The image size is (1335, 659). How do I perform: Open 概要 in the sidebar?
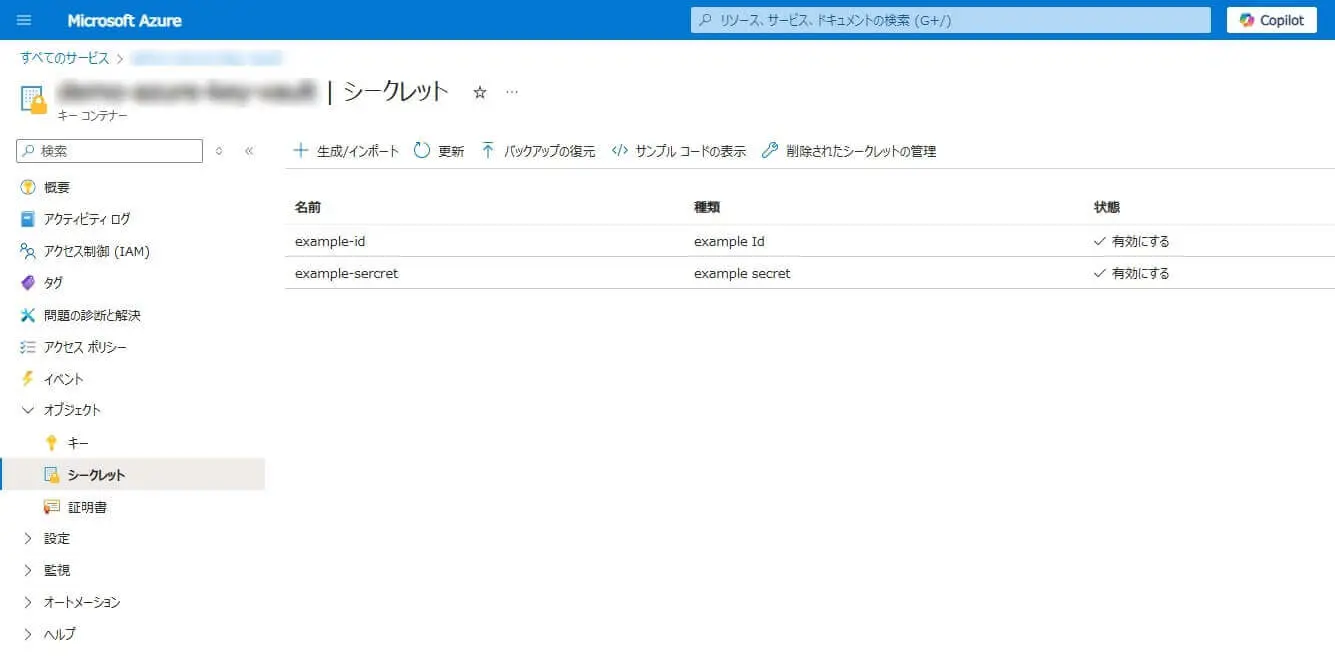point(57,187)
